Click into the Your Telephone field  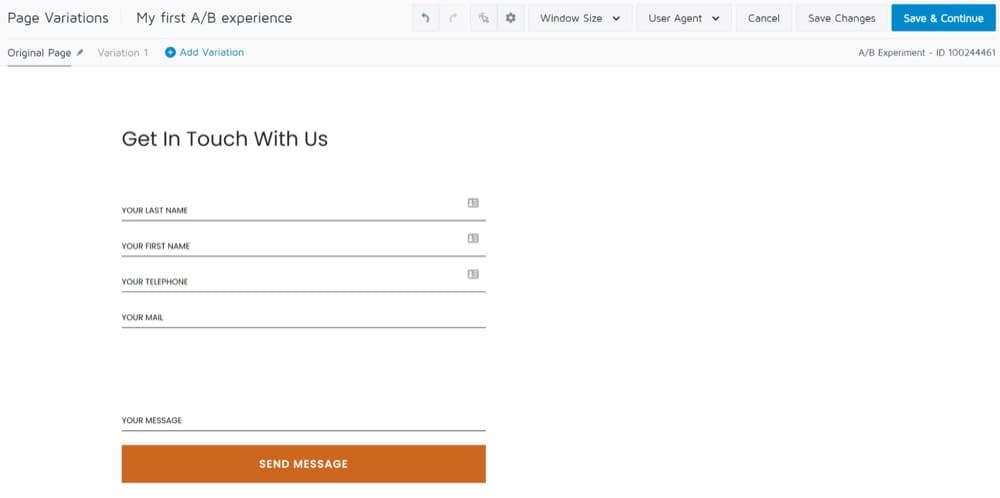[304, 281]
